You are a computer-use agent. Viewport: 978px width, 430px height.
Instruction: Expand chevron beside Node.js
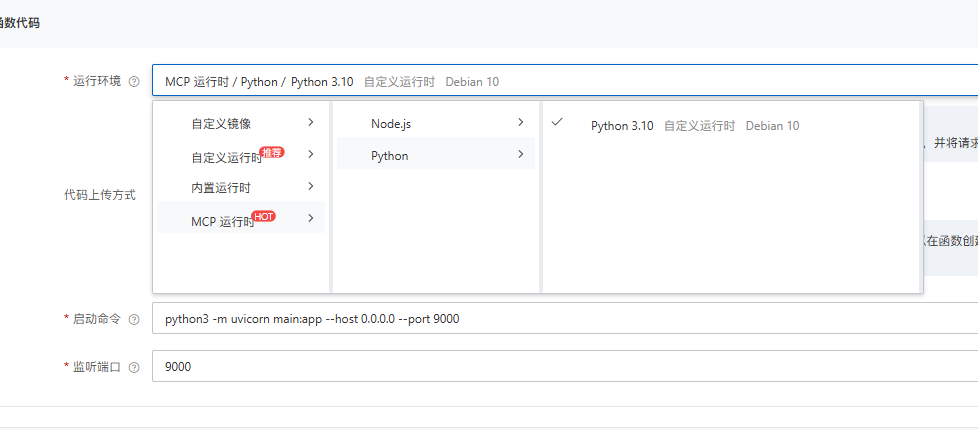[x=521, y=122]
